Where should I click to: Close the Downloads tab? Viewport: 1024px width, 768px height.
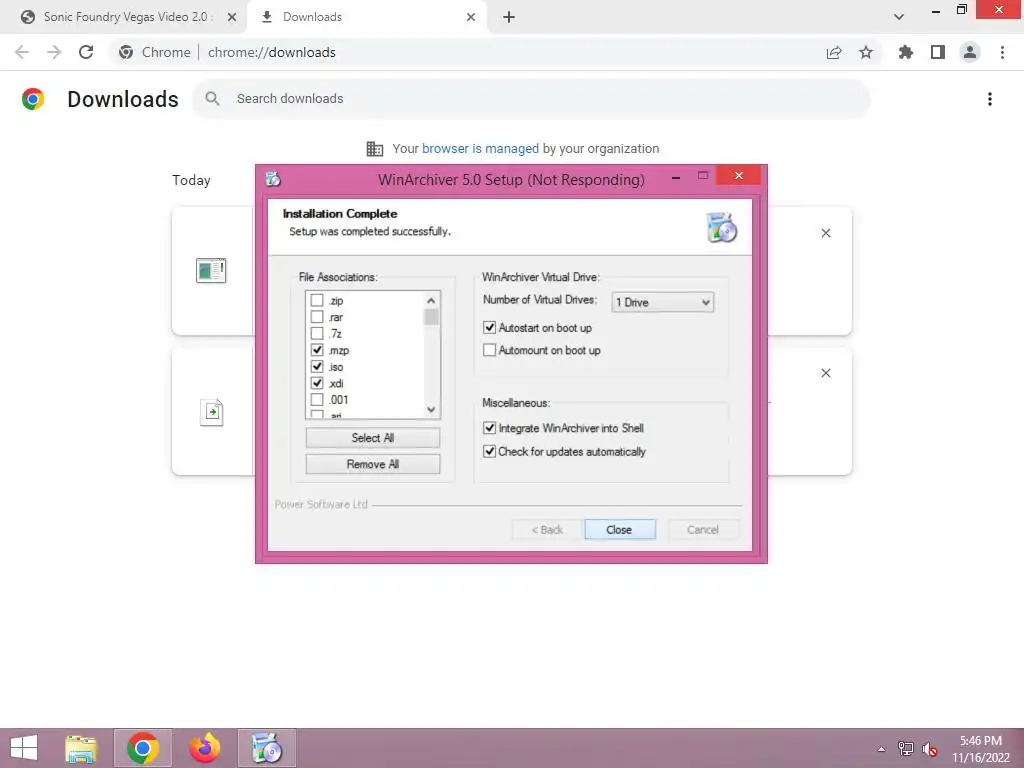(471, 17)
